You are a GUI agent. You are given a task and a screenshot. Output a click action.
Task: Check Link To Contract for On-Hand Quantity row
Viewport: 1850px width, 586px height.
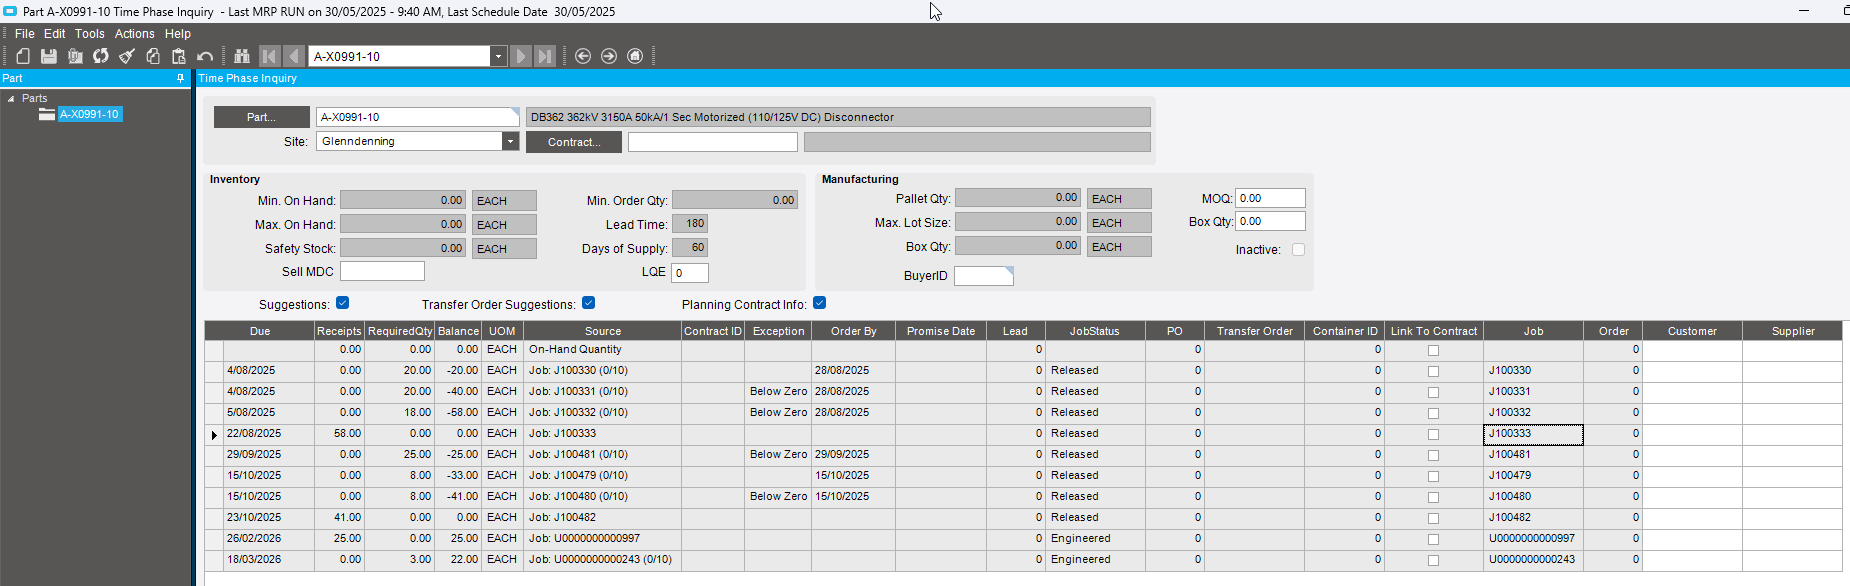1433,350
